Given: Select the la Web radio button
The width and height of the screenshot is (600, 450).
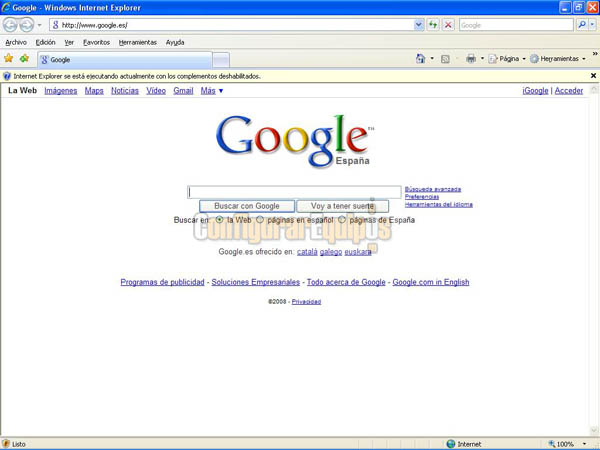Looking at the screenshot, I should point(219,220).
